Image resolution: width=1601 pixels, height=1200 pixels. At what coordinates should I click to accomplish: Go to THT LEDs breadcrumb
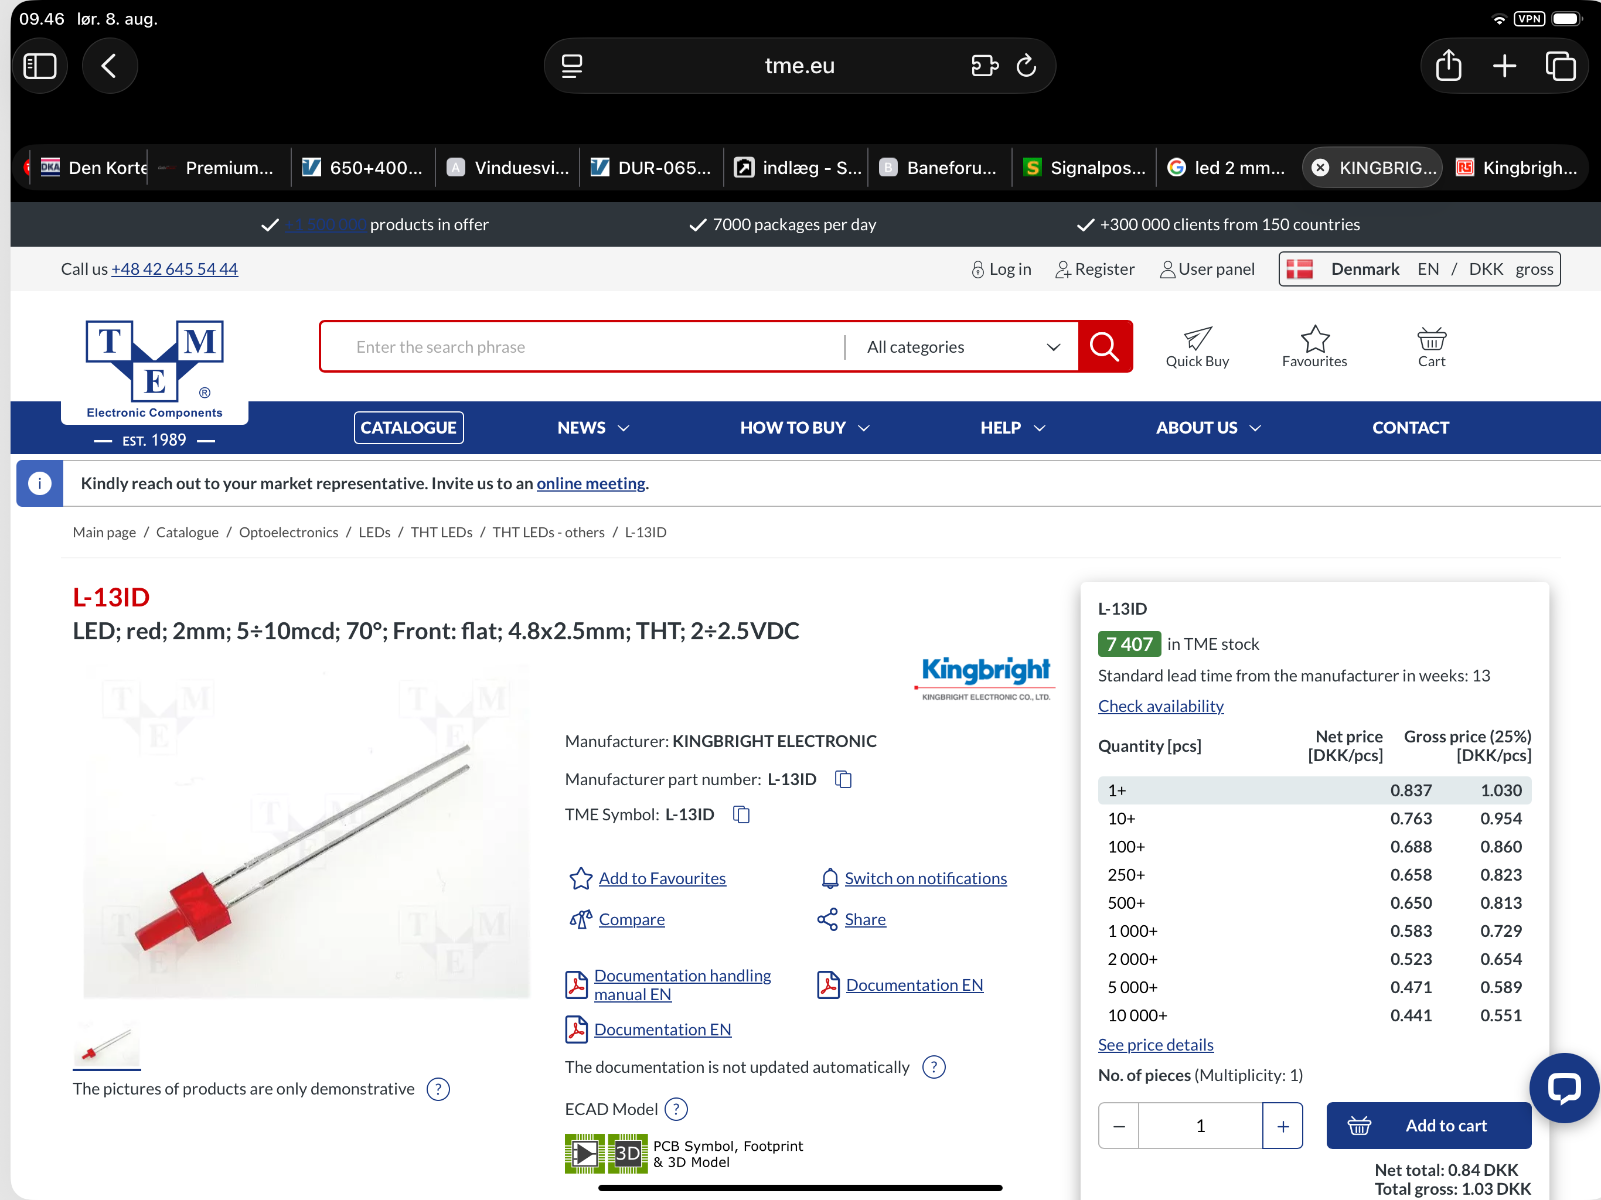(x=442, y=532)
